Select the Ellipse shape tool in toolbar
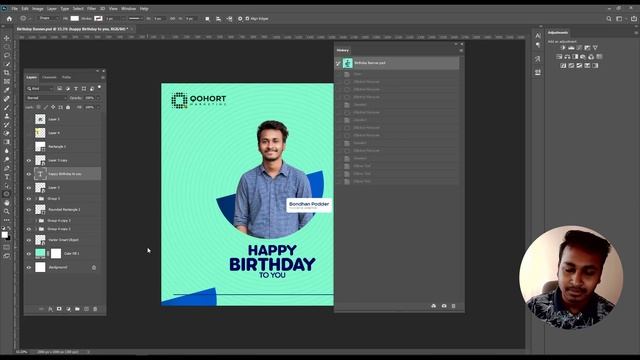640x360 pixels. [x=7, y=194]
